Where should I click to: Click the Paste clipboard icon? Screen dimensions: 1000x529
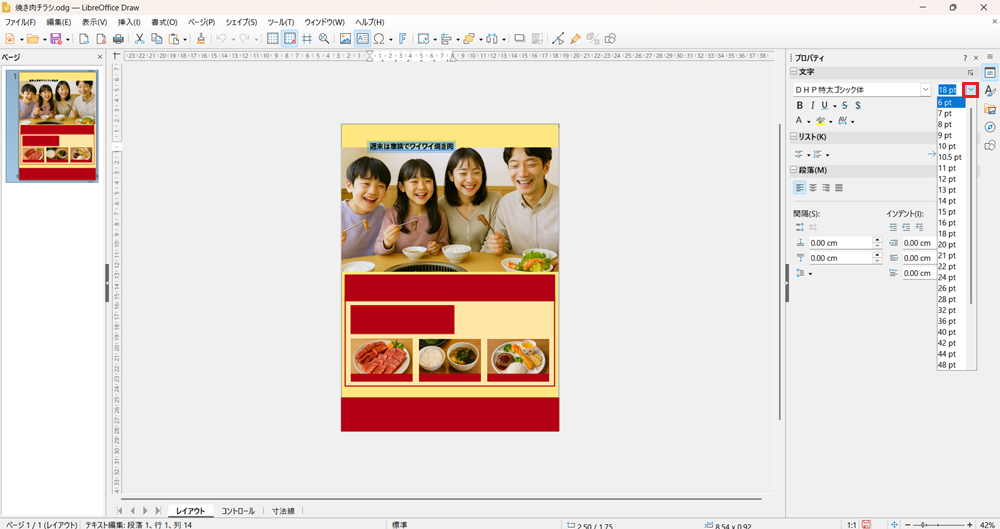(173, 39)
